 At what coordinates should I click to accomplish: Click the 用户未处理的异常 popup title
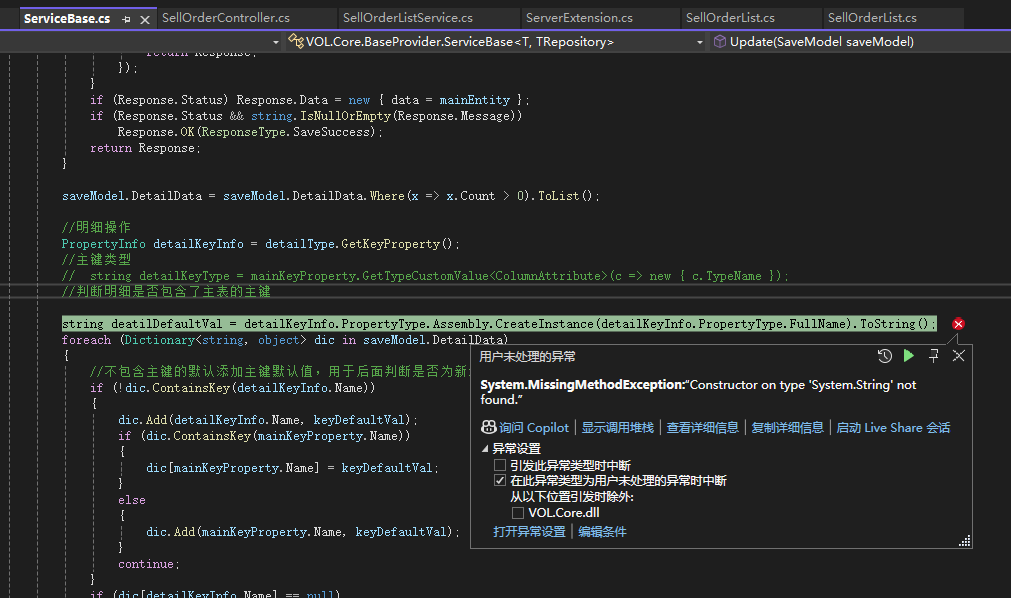527,357
